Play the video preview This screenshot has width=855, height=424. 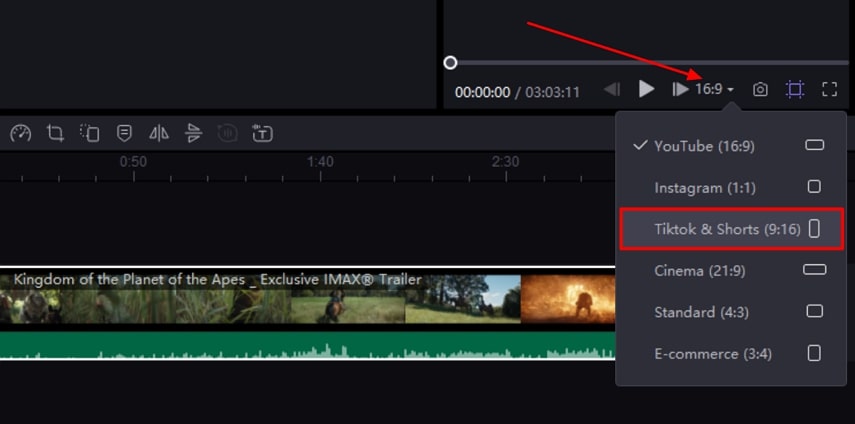click(646, 89)
